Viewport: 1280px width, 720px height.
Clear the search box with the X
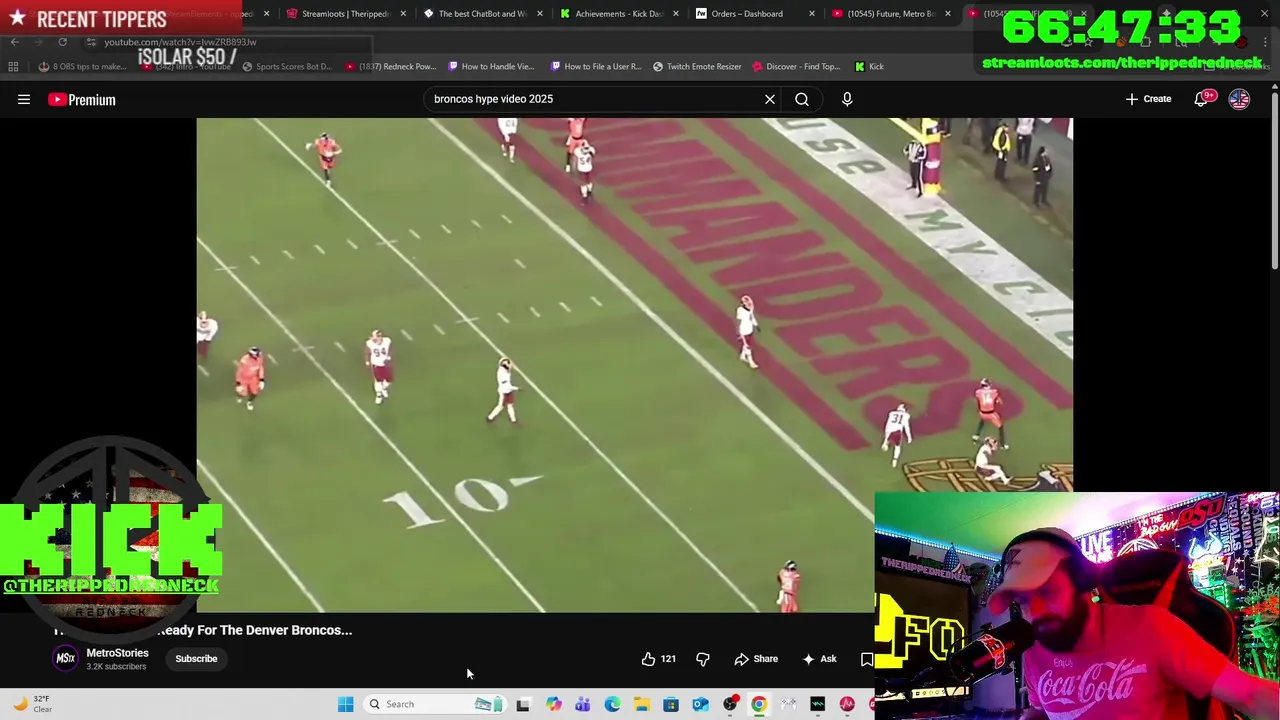770,99
